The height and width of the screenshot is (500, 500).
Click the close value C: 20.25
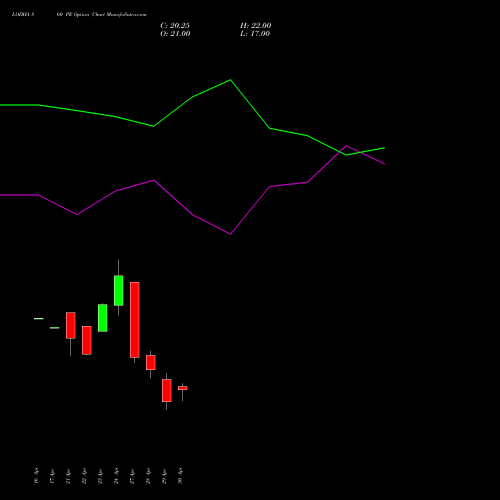[x=175, y=26]
